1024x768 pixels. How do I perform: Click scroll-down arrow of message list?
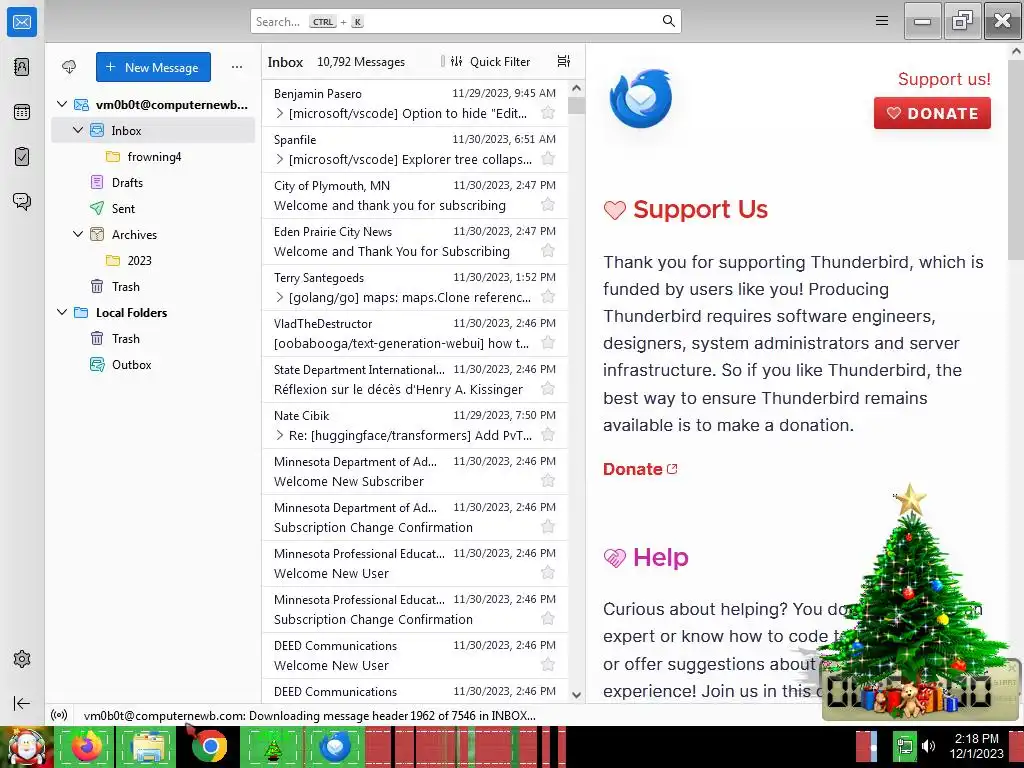pyautogui.click(x=576, y=695)
